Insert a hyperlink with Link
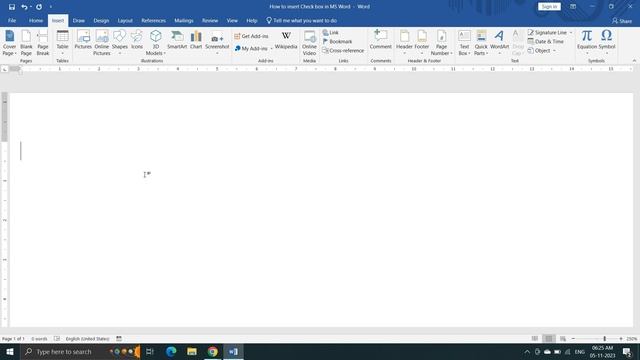Screen dimensions: 640x360 331,32
